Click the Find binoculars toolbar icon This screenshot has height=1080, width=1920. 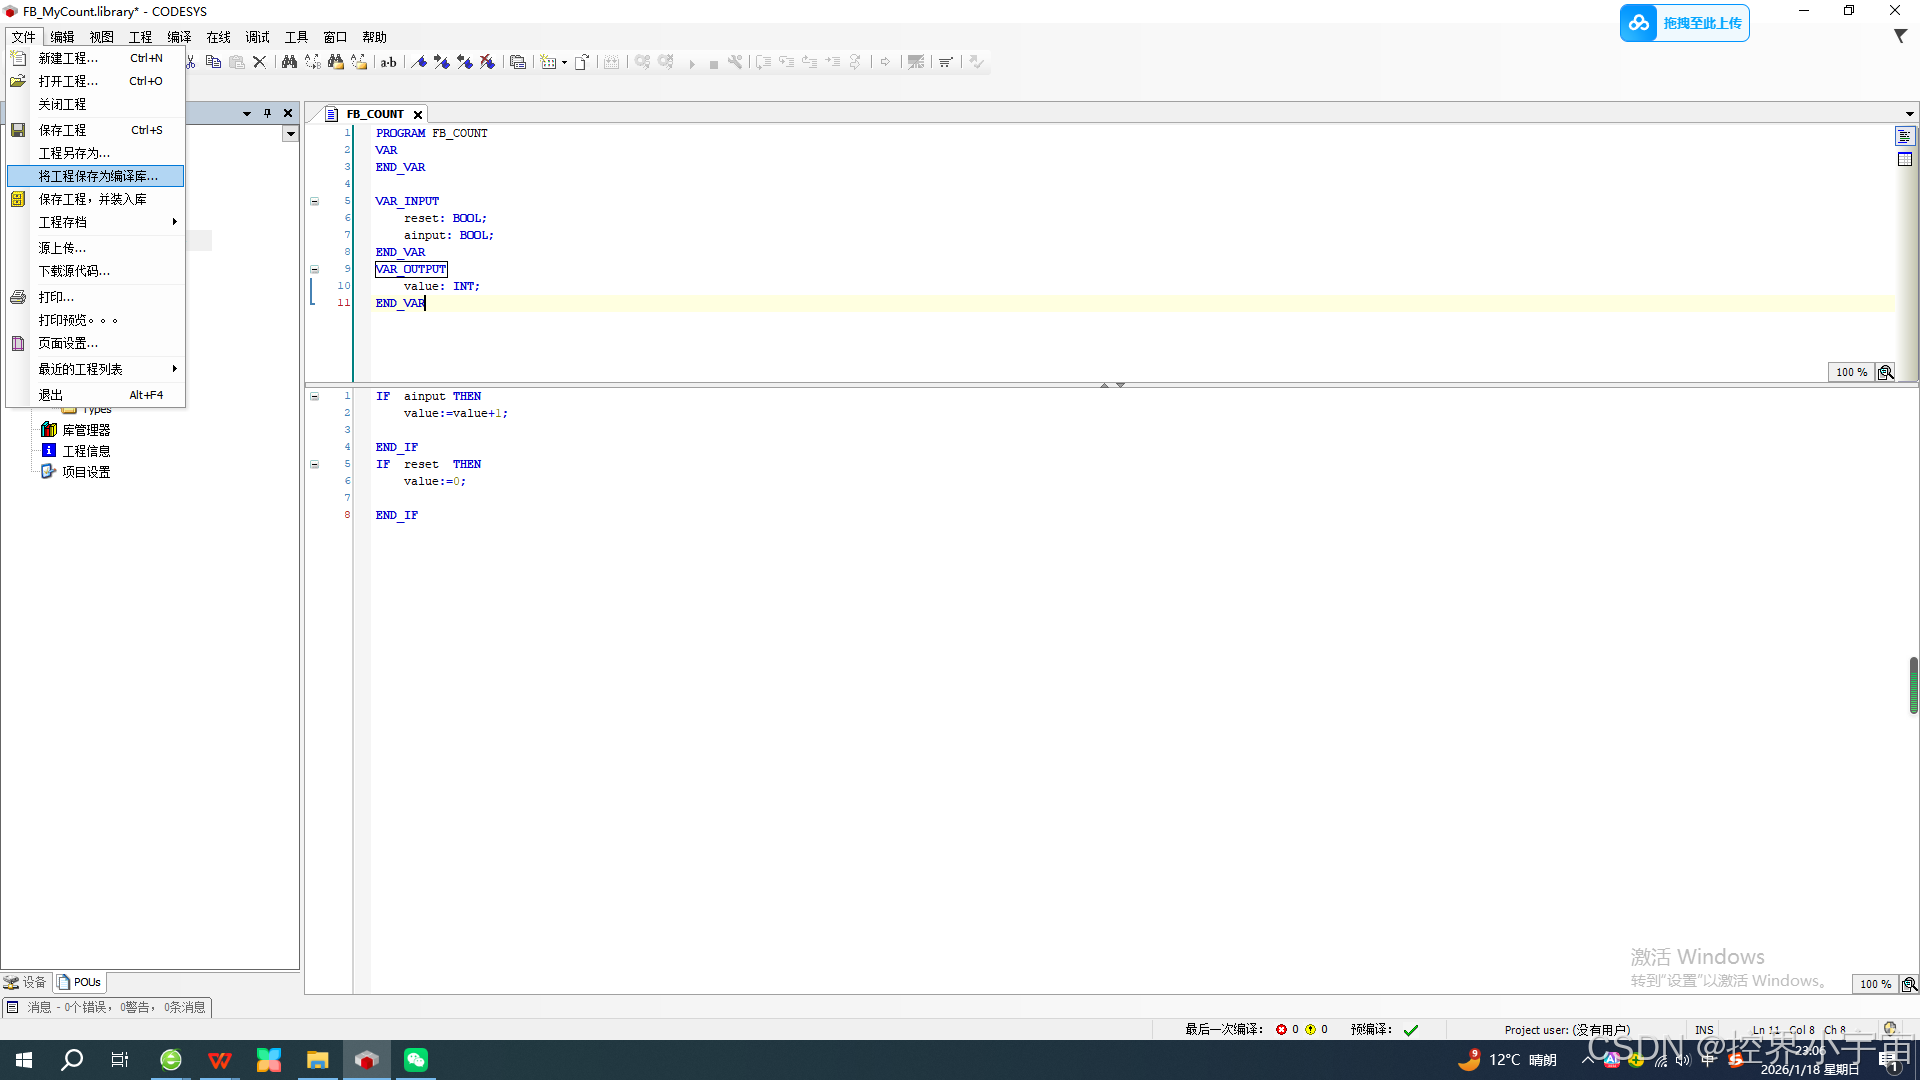click(x=289, y=62)
